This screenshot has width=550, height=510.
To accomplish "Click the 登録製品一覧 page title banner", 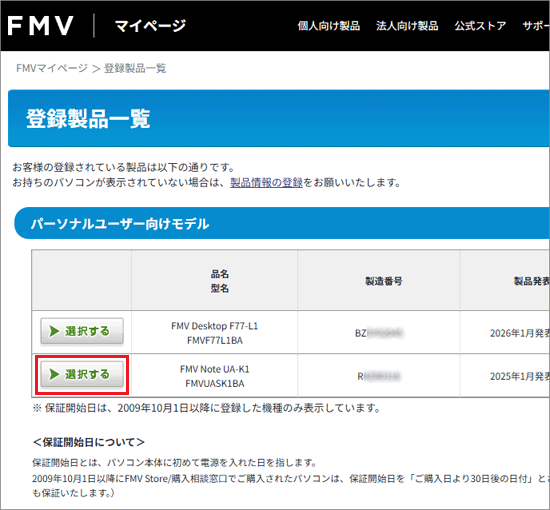I will click(x=279, y=118).
